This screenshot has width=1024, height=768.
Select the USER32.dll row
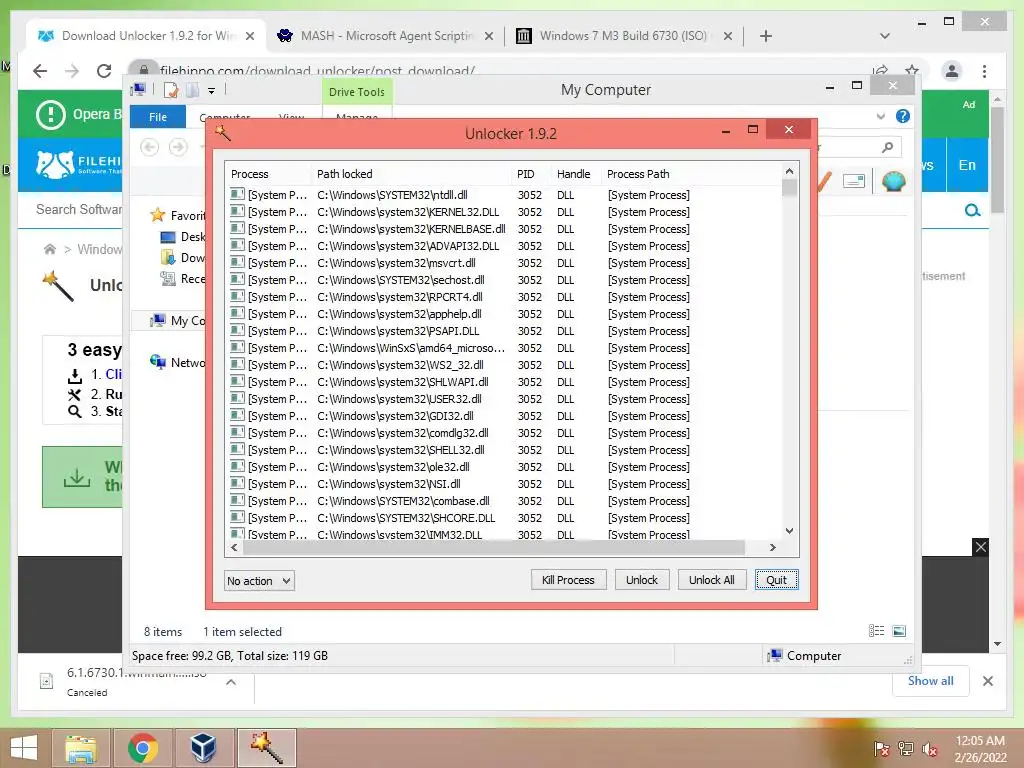coord(503,398)
